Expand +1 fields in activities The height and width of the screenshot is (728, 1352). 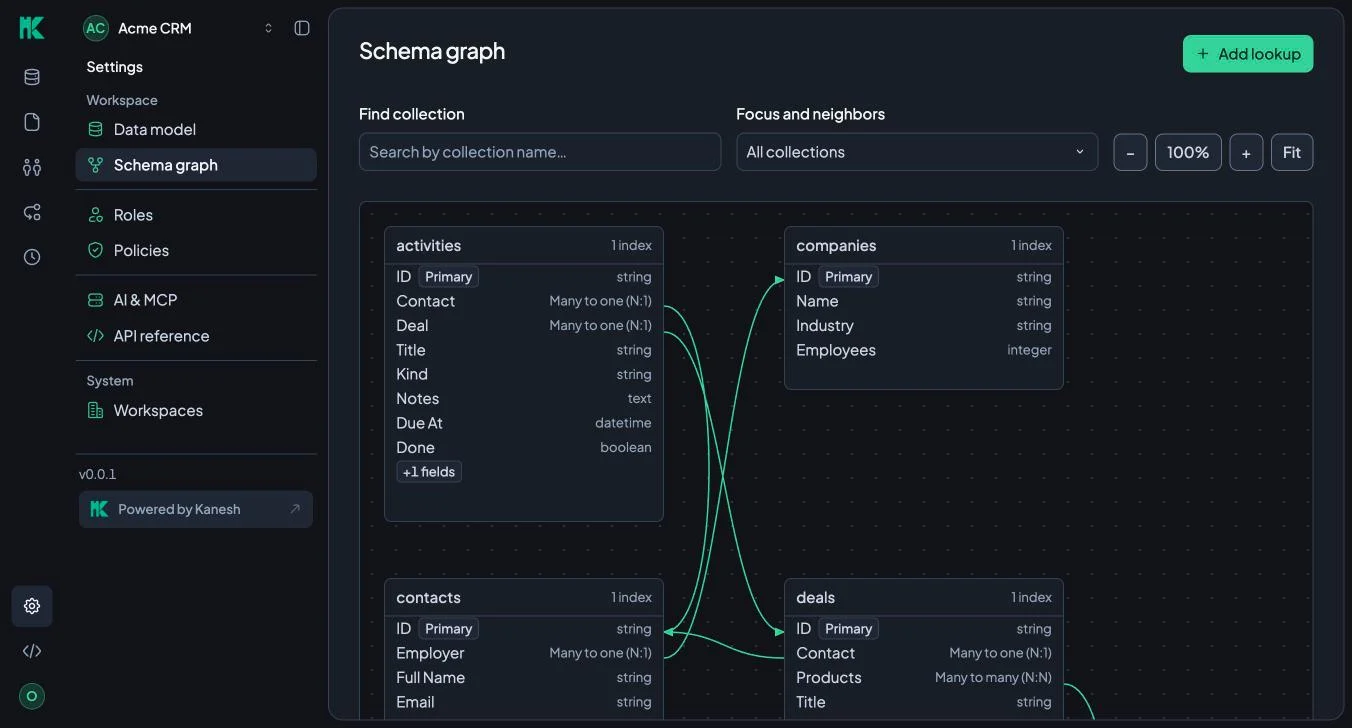tap(429, 472)
